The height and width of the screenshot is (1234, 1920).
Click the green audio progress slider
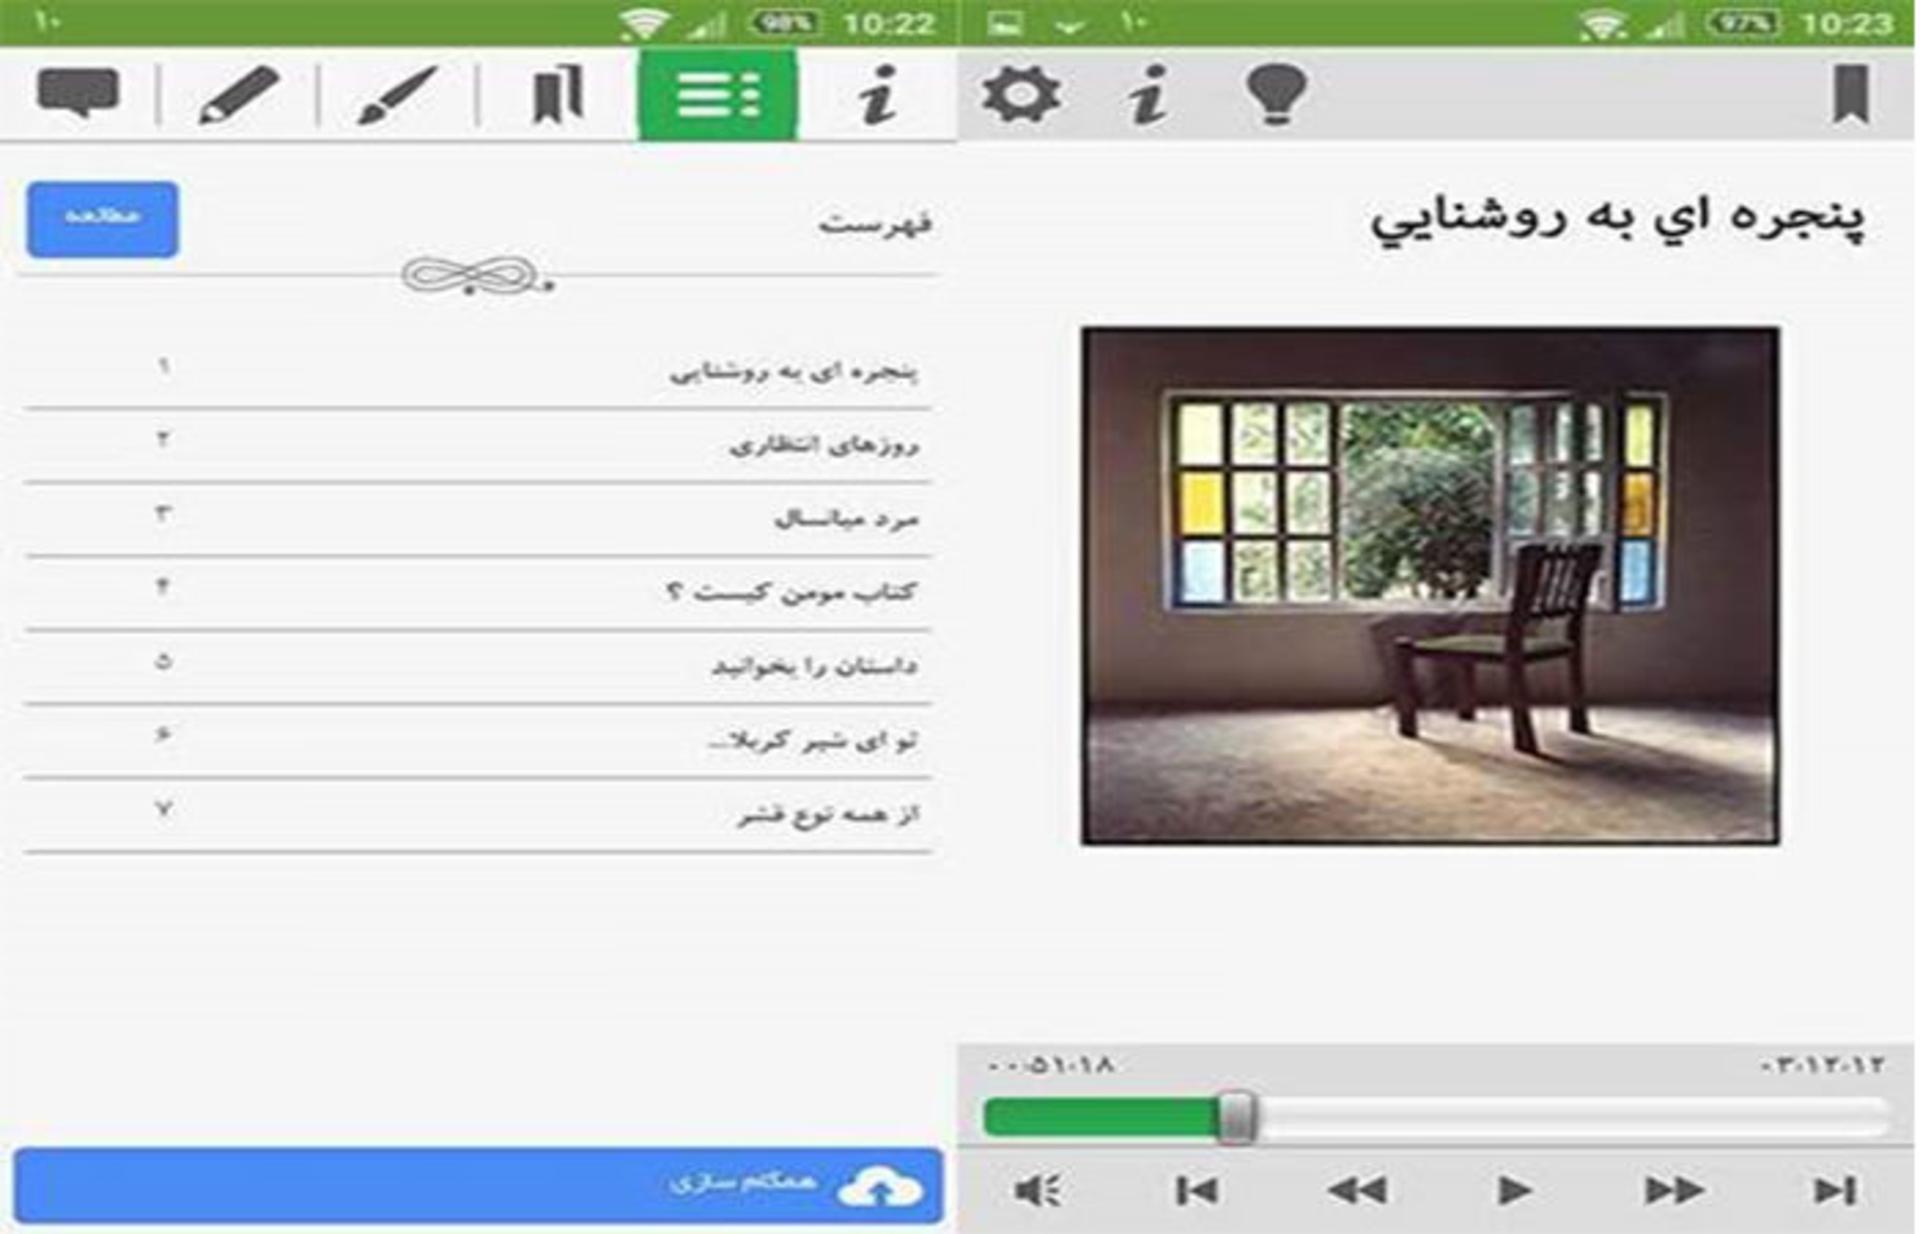(x=1436, y=1117)
